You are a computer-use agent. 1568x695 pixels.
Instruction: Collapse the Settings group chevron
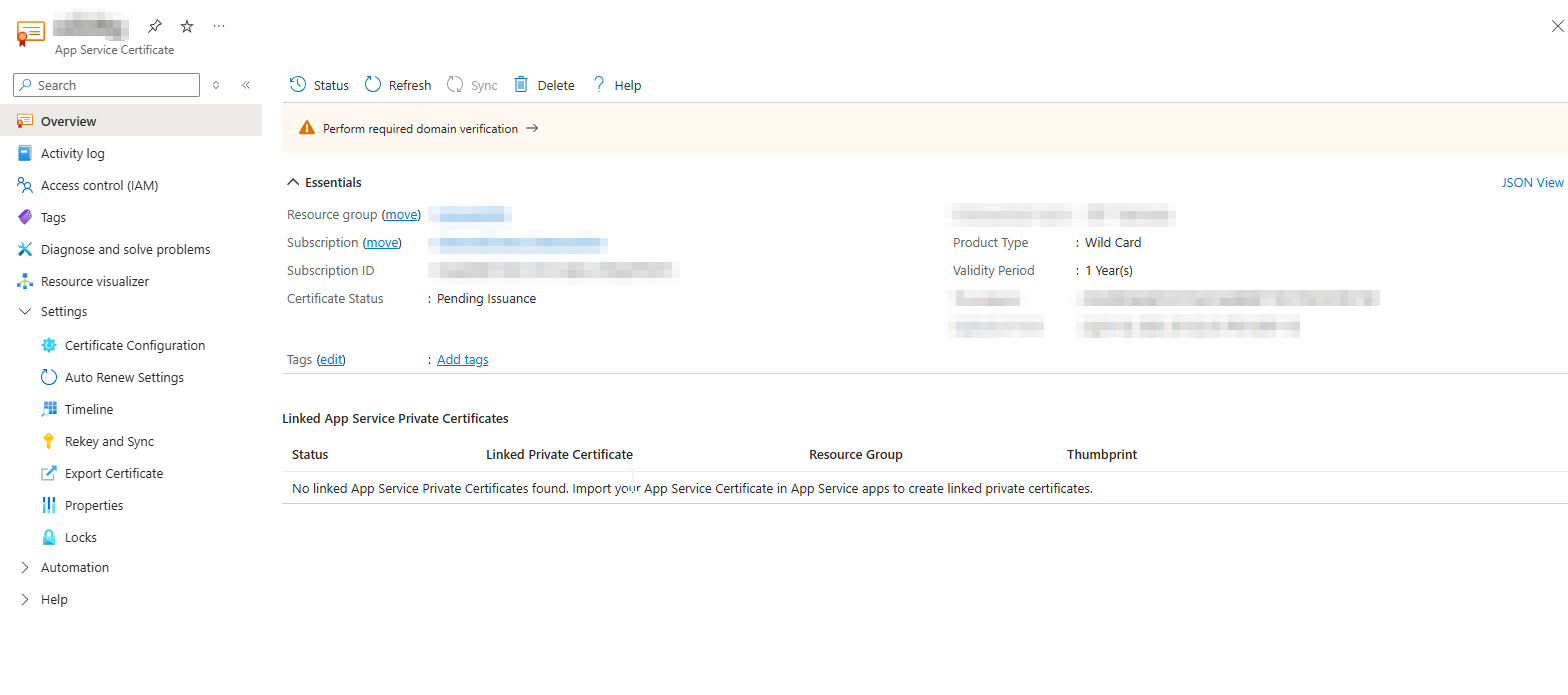(x=25, y=311)
